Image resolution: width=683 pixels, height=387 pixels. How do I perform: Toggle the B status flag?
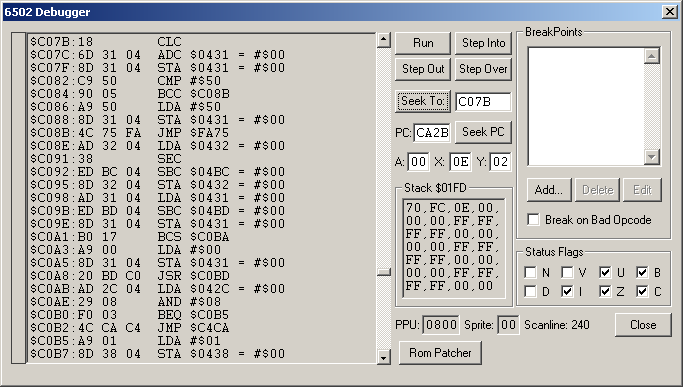642,273
